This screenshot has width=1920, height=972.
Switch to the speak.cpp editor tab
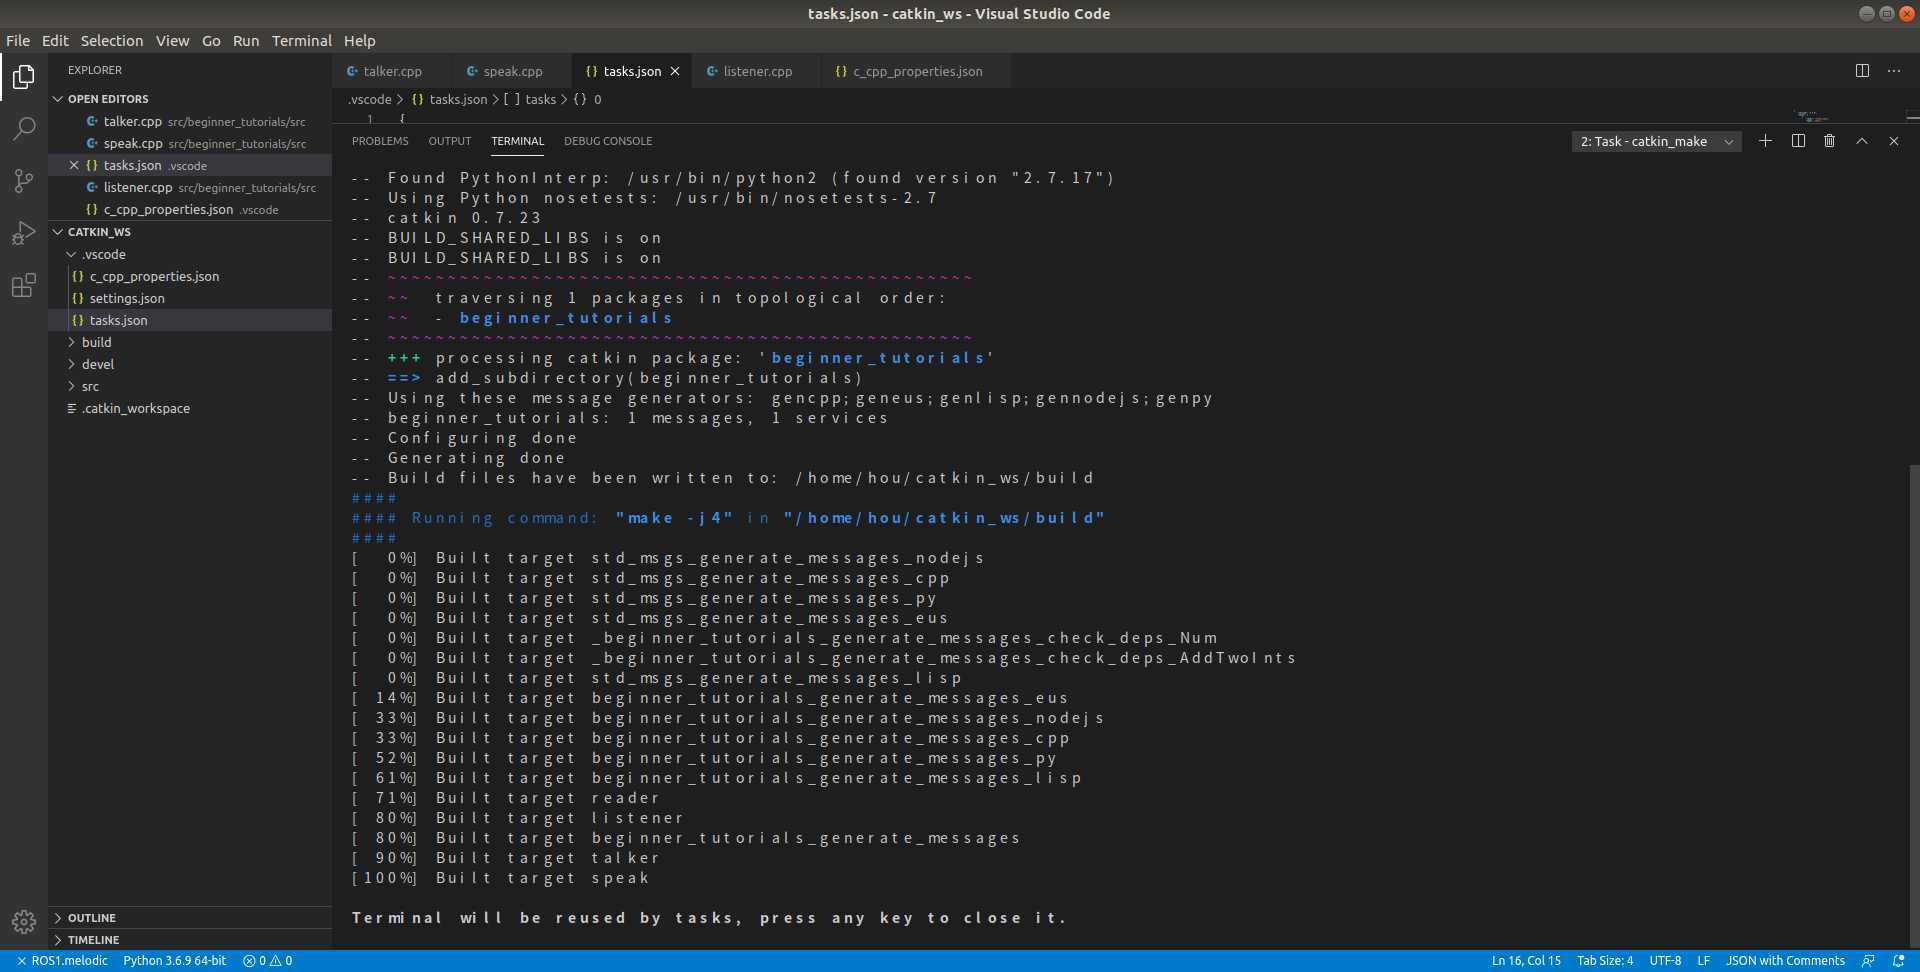(512, 71)
